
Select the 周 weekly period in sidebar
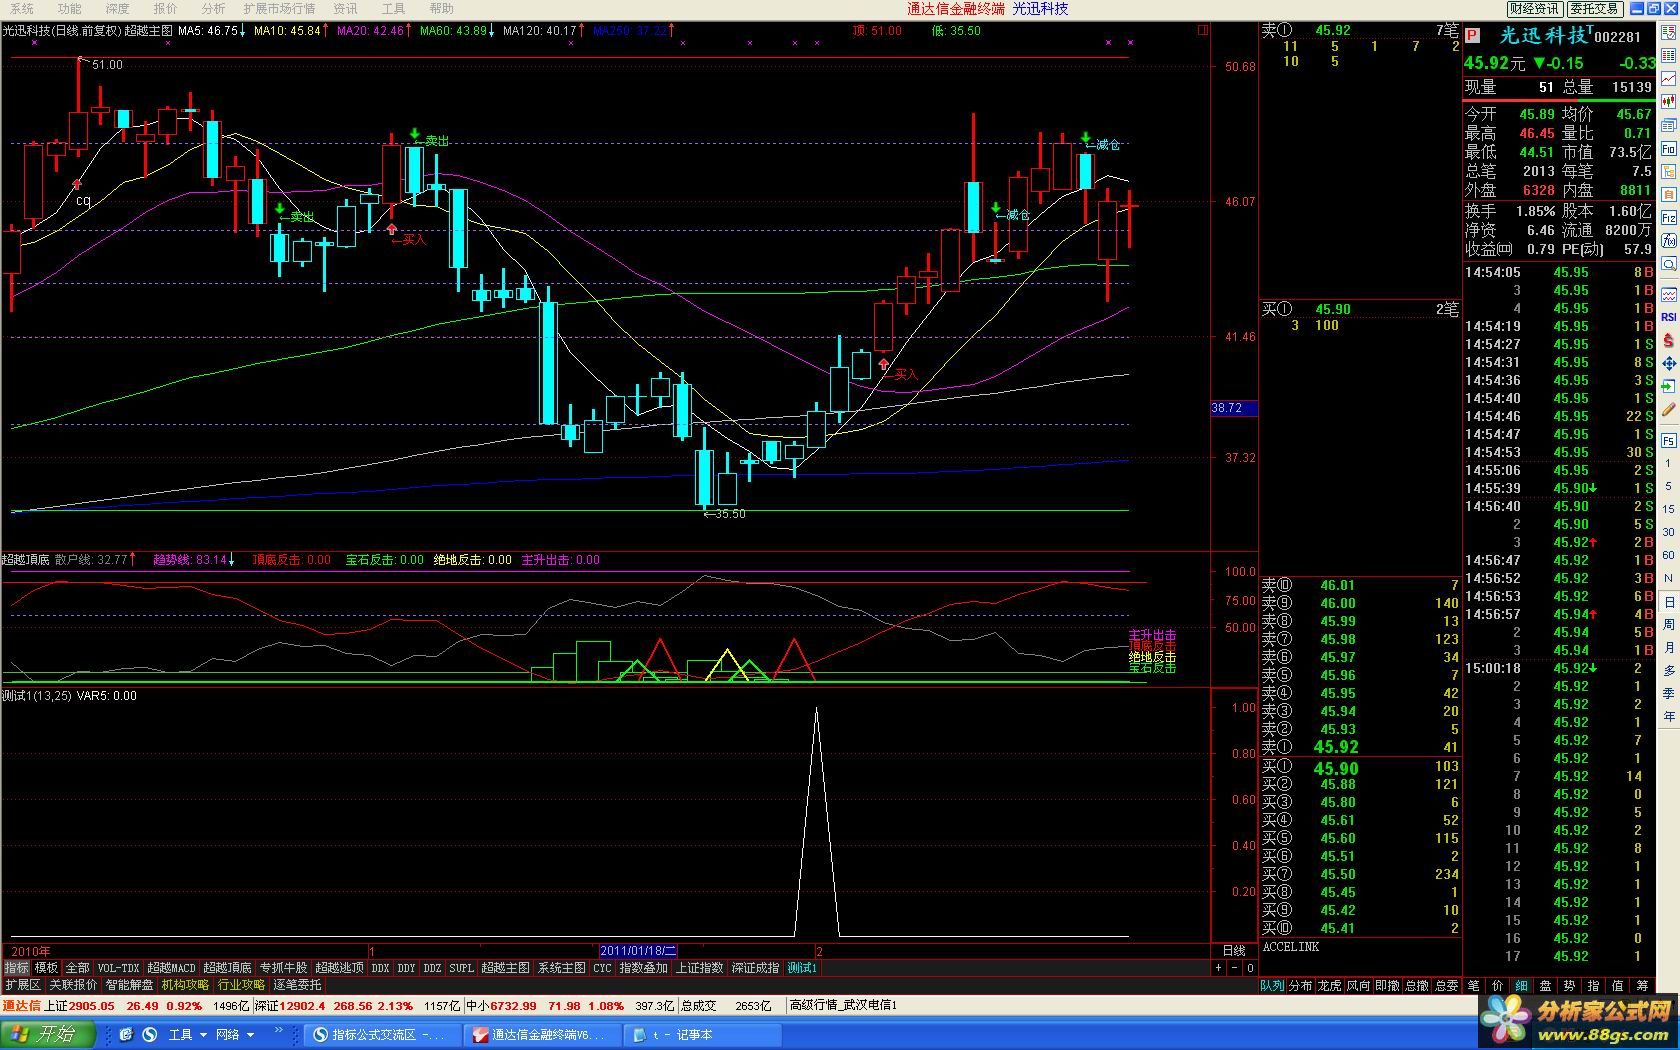click(1669, 624)
